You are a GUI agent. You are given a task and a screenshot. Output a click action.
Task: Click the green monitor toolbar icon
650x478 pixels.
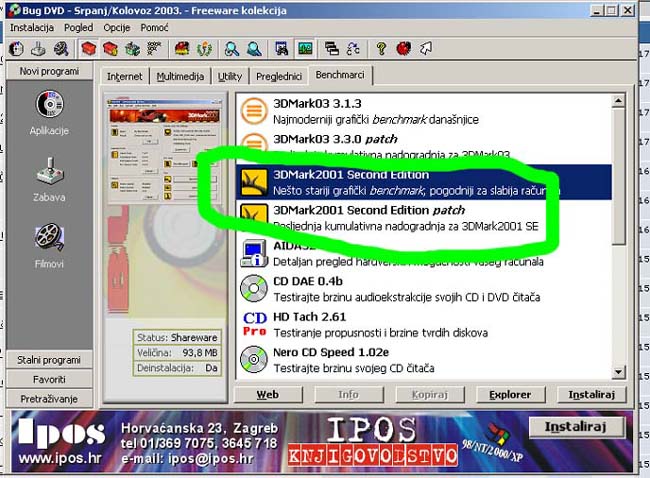tap(305, 49)
